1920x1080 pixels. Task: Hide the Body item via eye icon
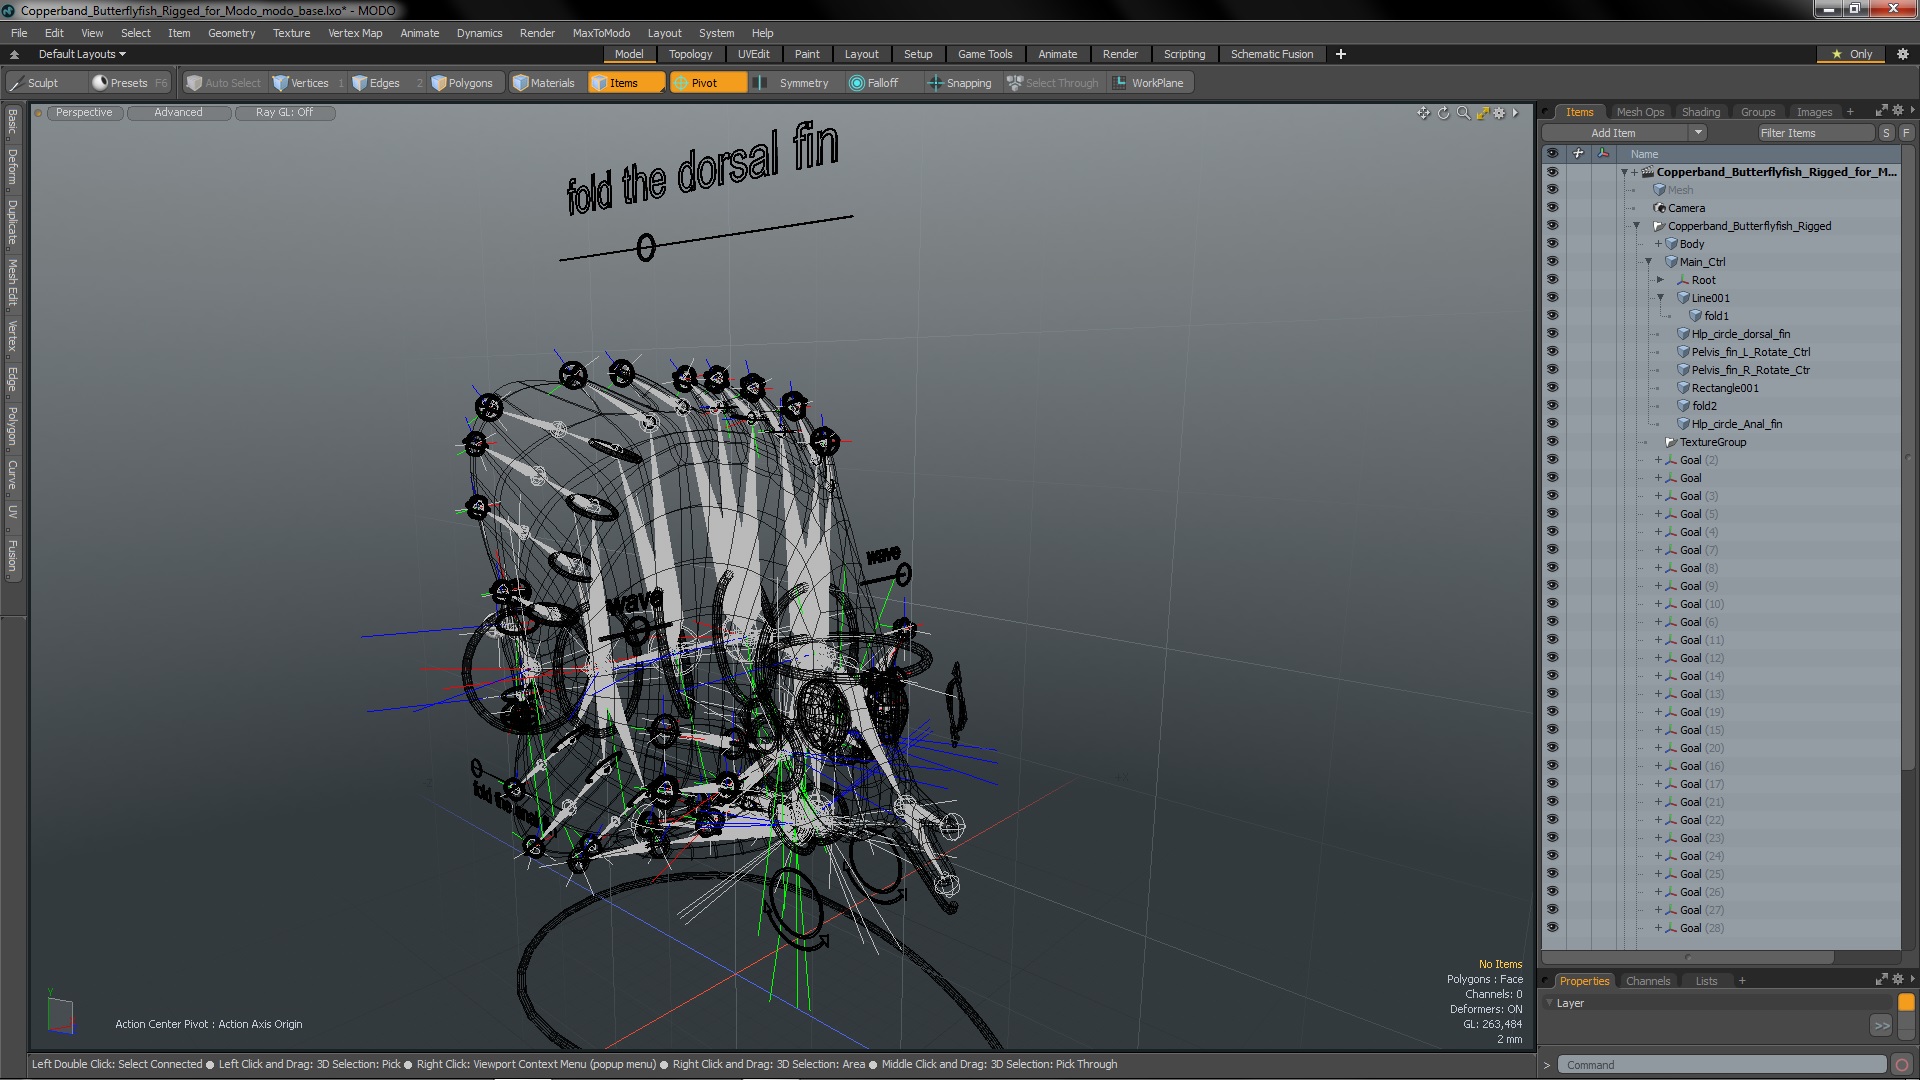tap(1552, 244)
